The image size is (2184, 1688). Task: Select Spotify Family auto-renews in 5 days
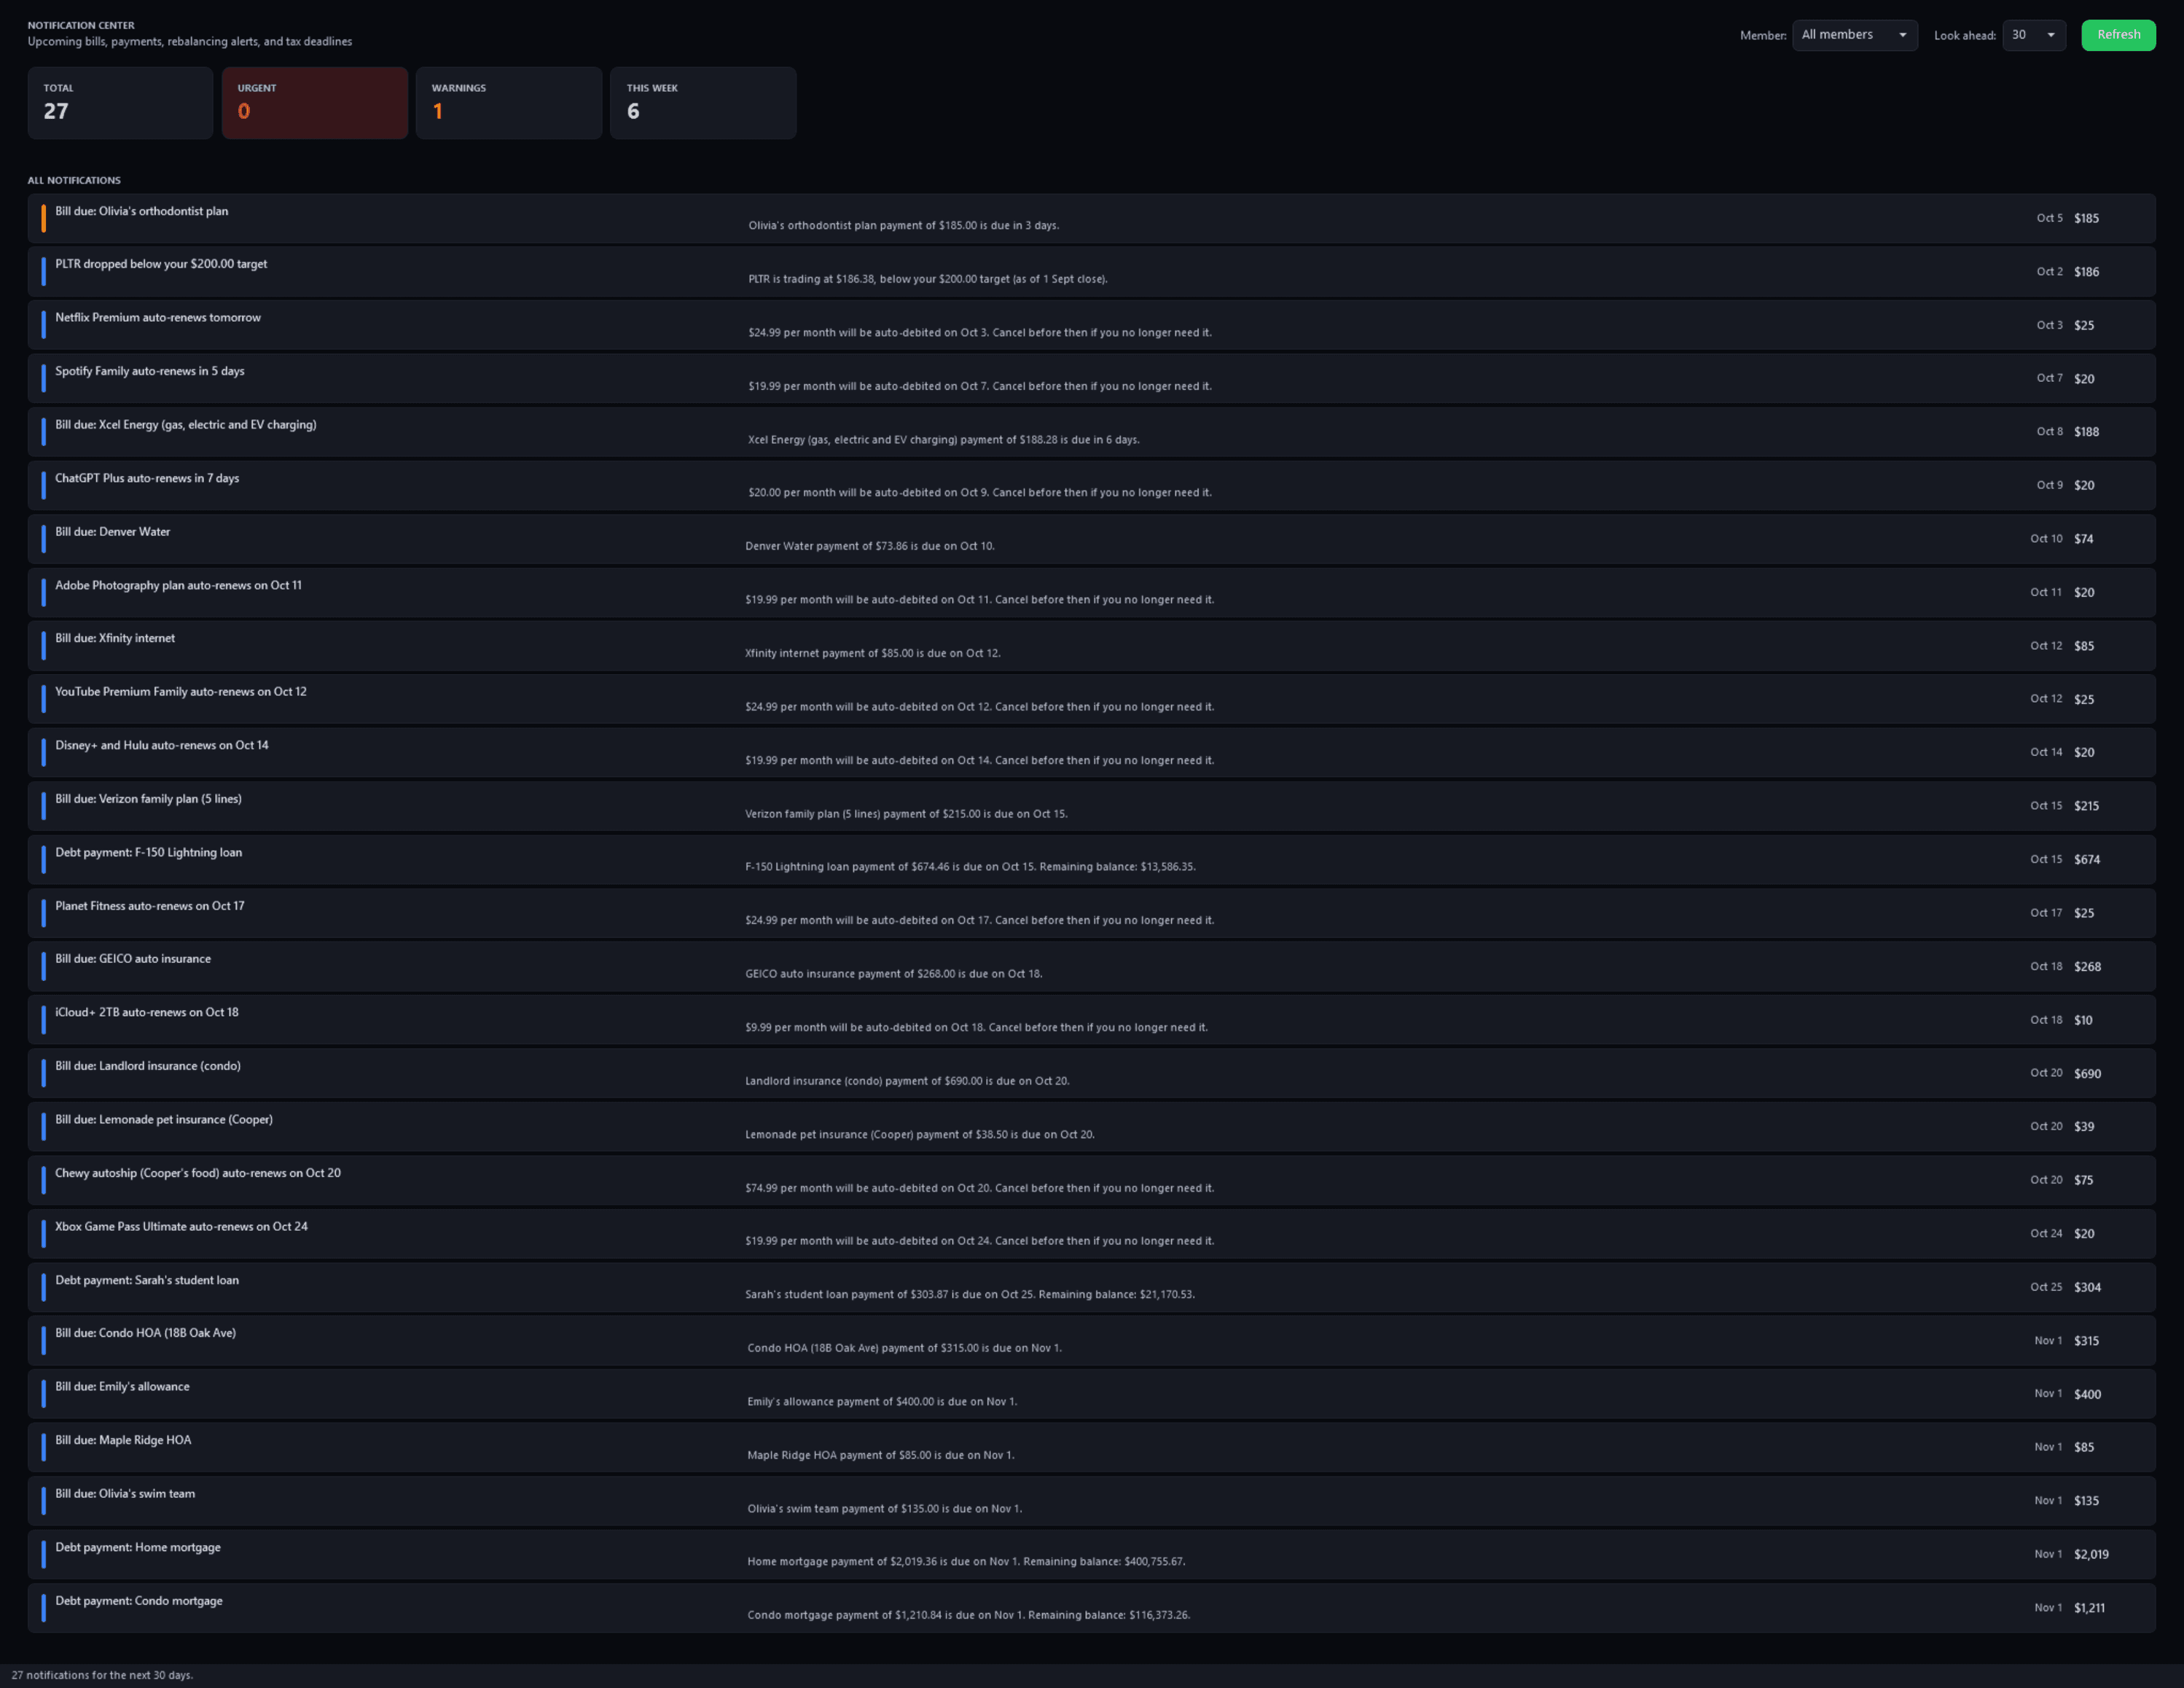point(1091,379)
